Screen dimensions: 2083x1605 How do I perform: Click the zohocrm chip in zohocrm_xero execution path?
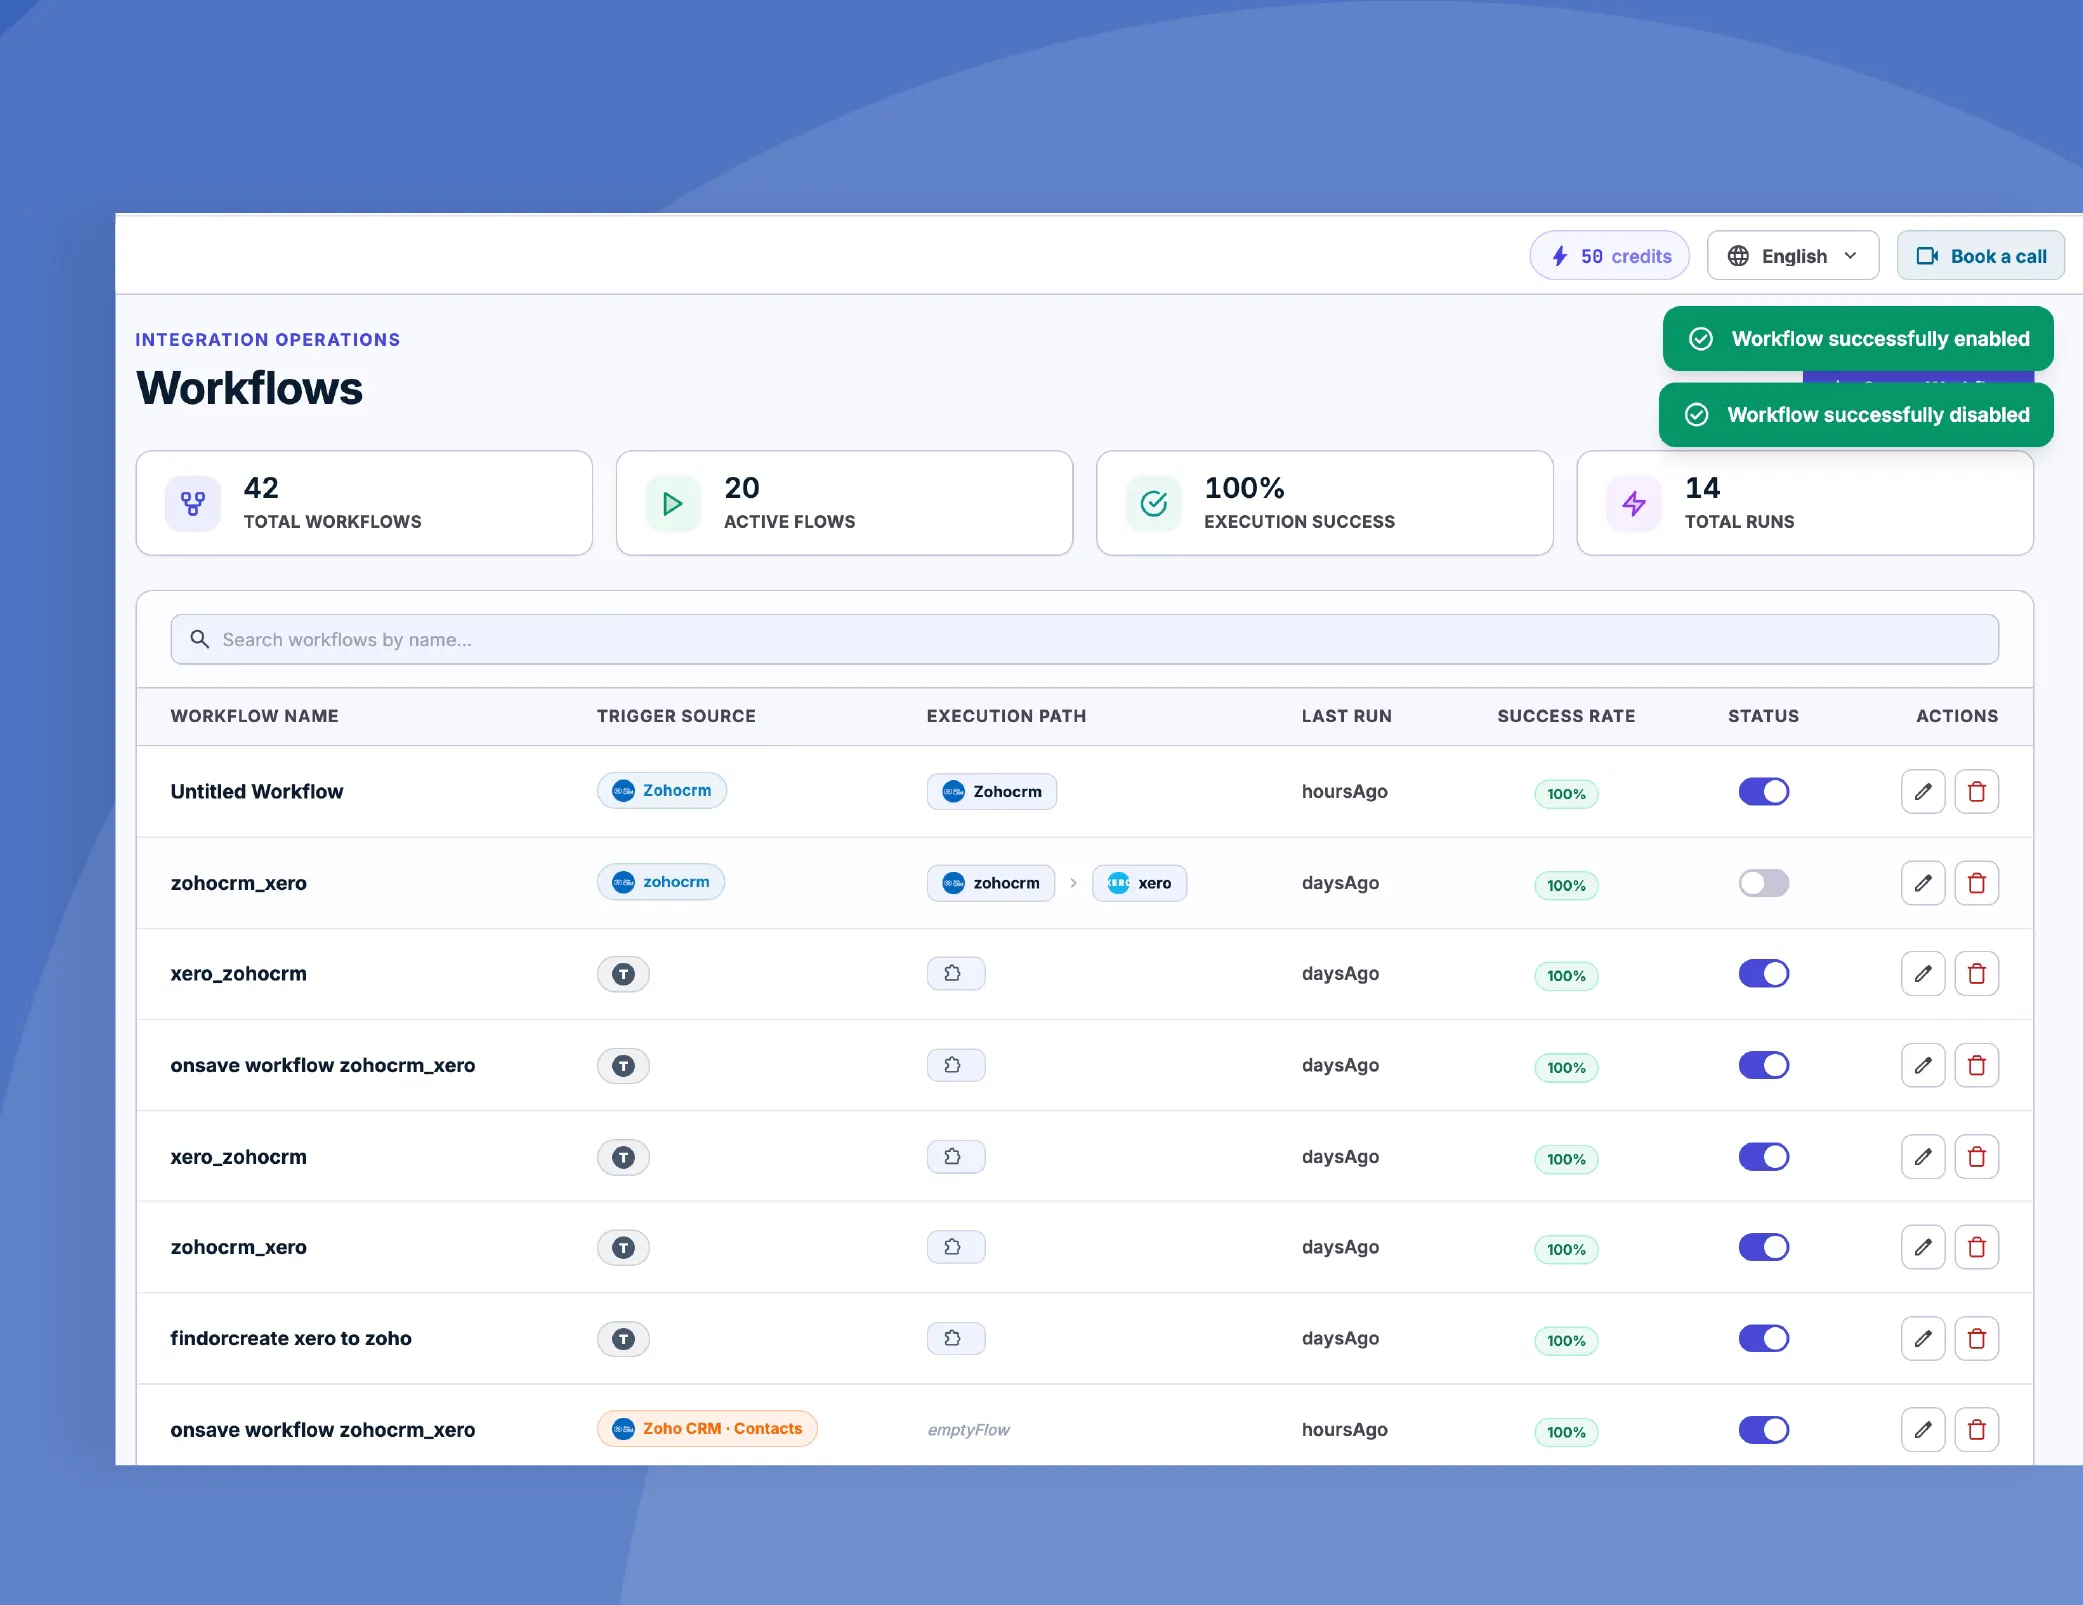[x=990, y=883]
